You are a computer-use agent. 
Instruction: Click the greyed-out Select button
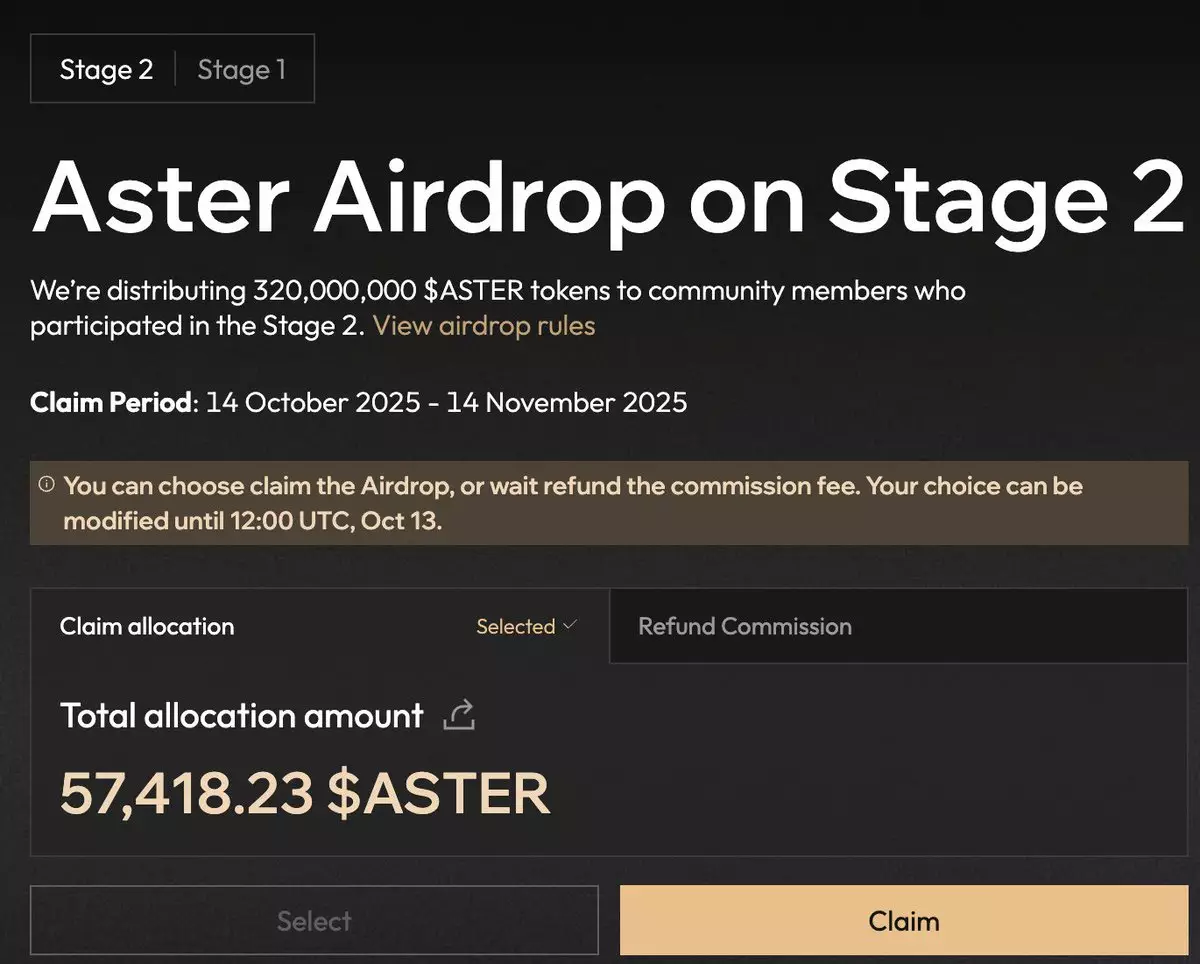click(314, 920)
